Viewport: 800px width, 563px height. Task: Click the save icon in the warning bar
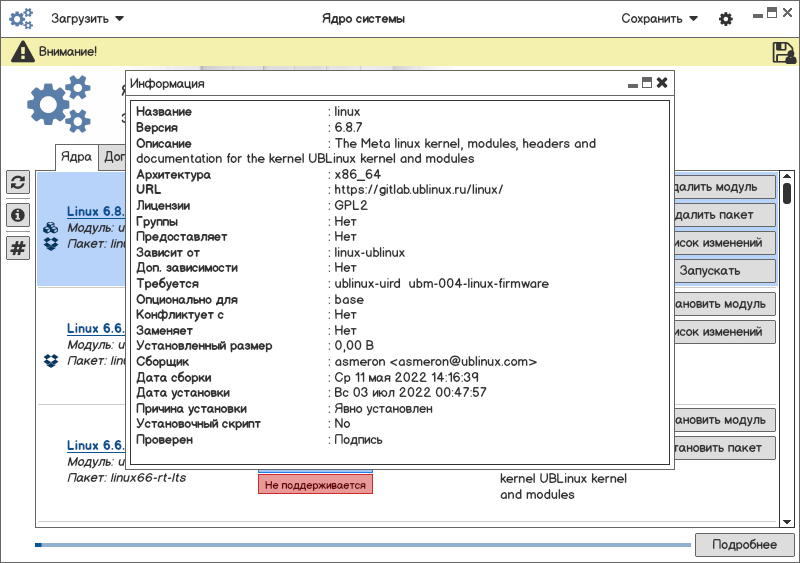(x=784, y=52)
